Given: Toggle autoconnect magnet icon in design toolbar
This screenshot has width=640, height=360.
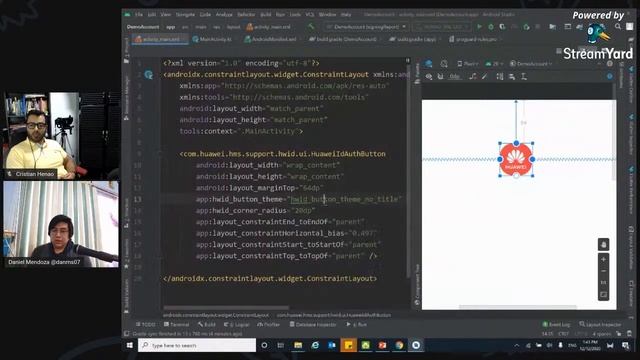Looking at the screenshot, I should (x=440, y=76).
